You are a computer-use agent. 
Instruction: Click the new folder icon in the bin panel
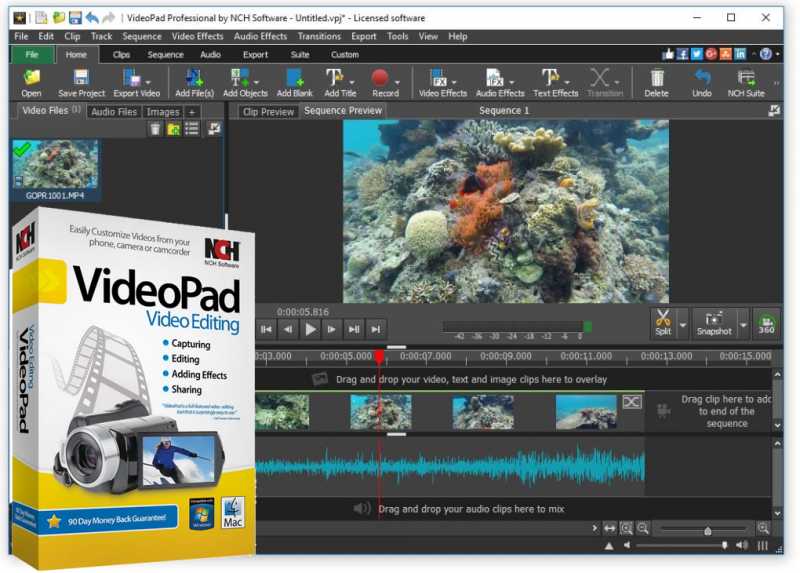(x=173, y=129)
